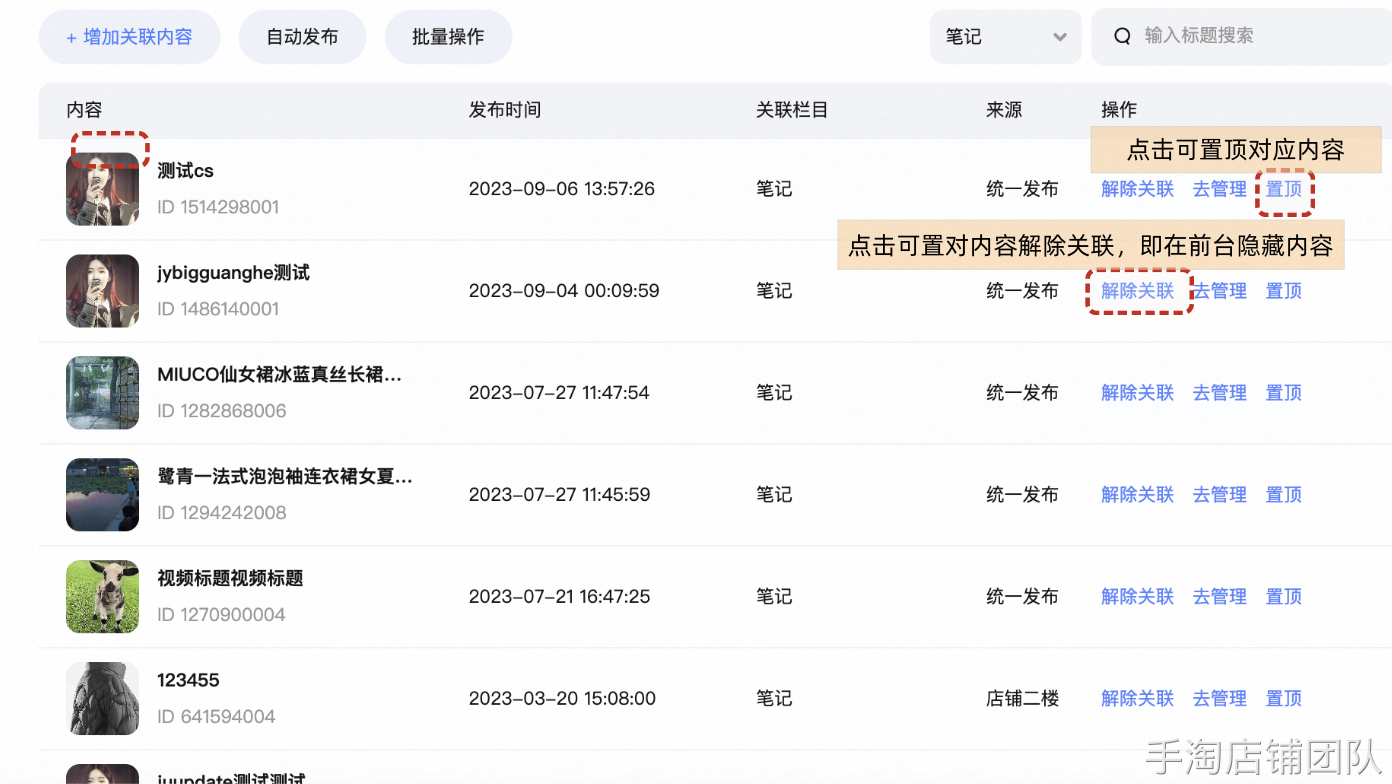Click 解除关联 for 鹭青一法式 row
The width and height of the screenshot is (1392, 784).
[x=1137, y=495]
